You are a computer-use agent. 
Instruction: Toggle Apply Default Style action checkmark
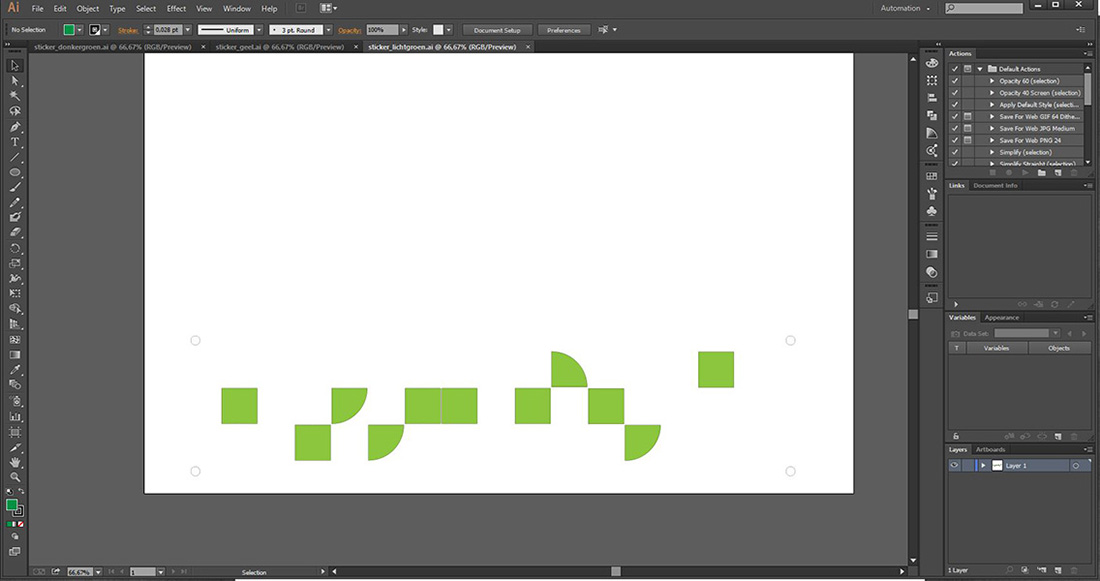(x=955, y=105)
